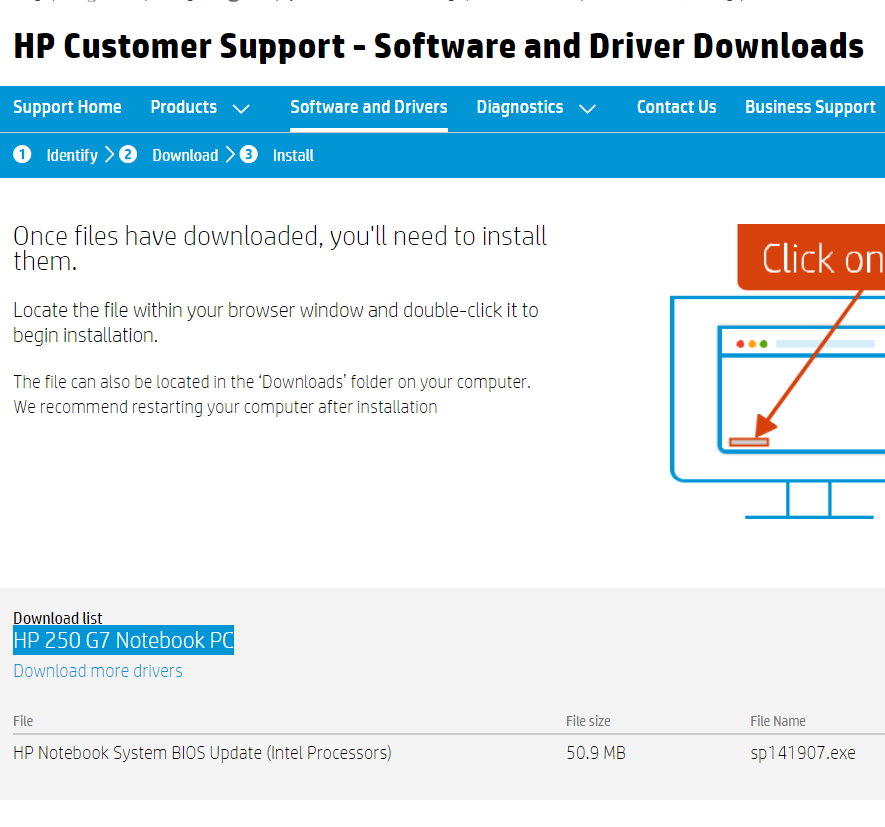The height and width of the screenshot is (827, 885).
Task: Open the Products menu
Action: pos(184,107)
